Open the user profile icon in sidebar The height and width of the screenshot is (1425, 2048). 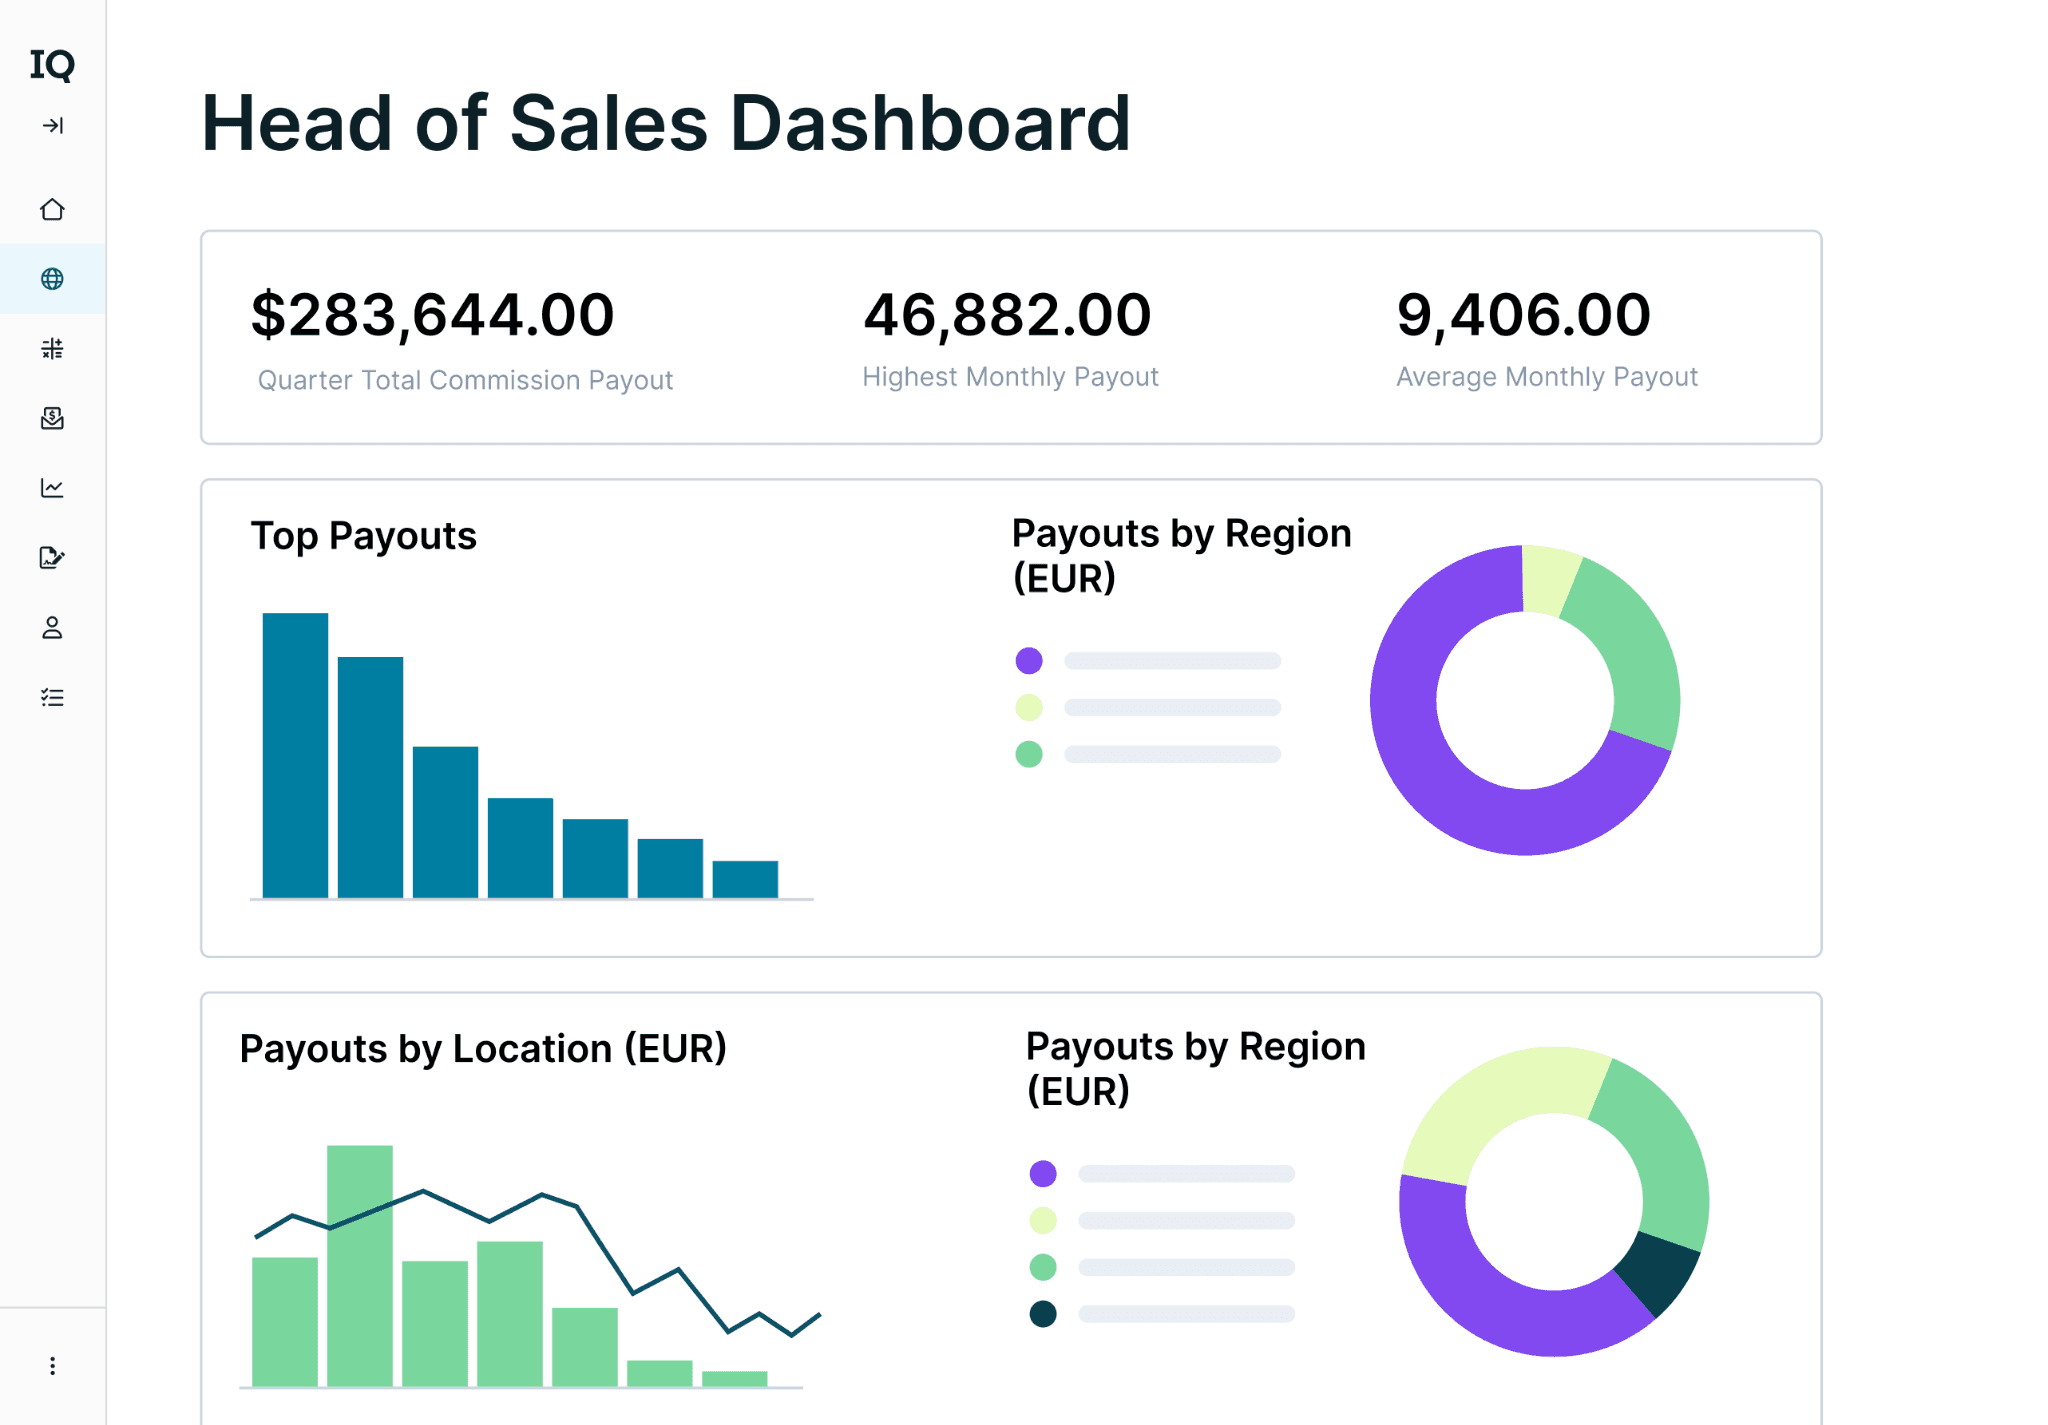tap(52, 627)
